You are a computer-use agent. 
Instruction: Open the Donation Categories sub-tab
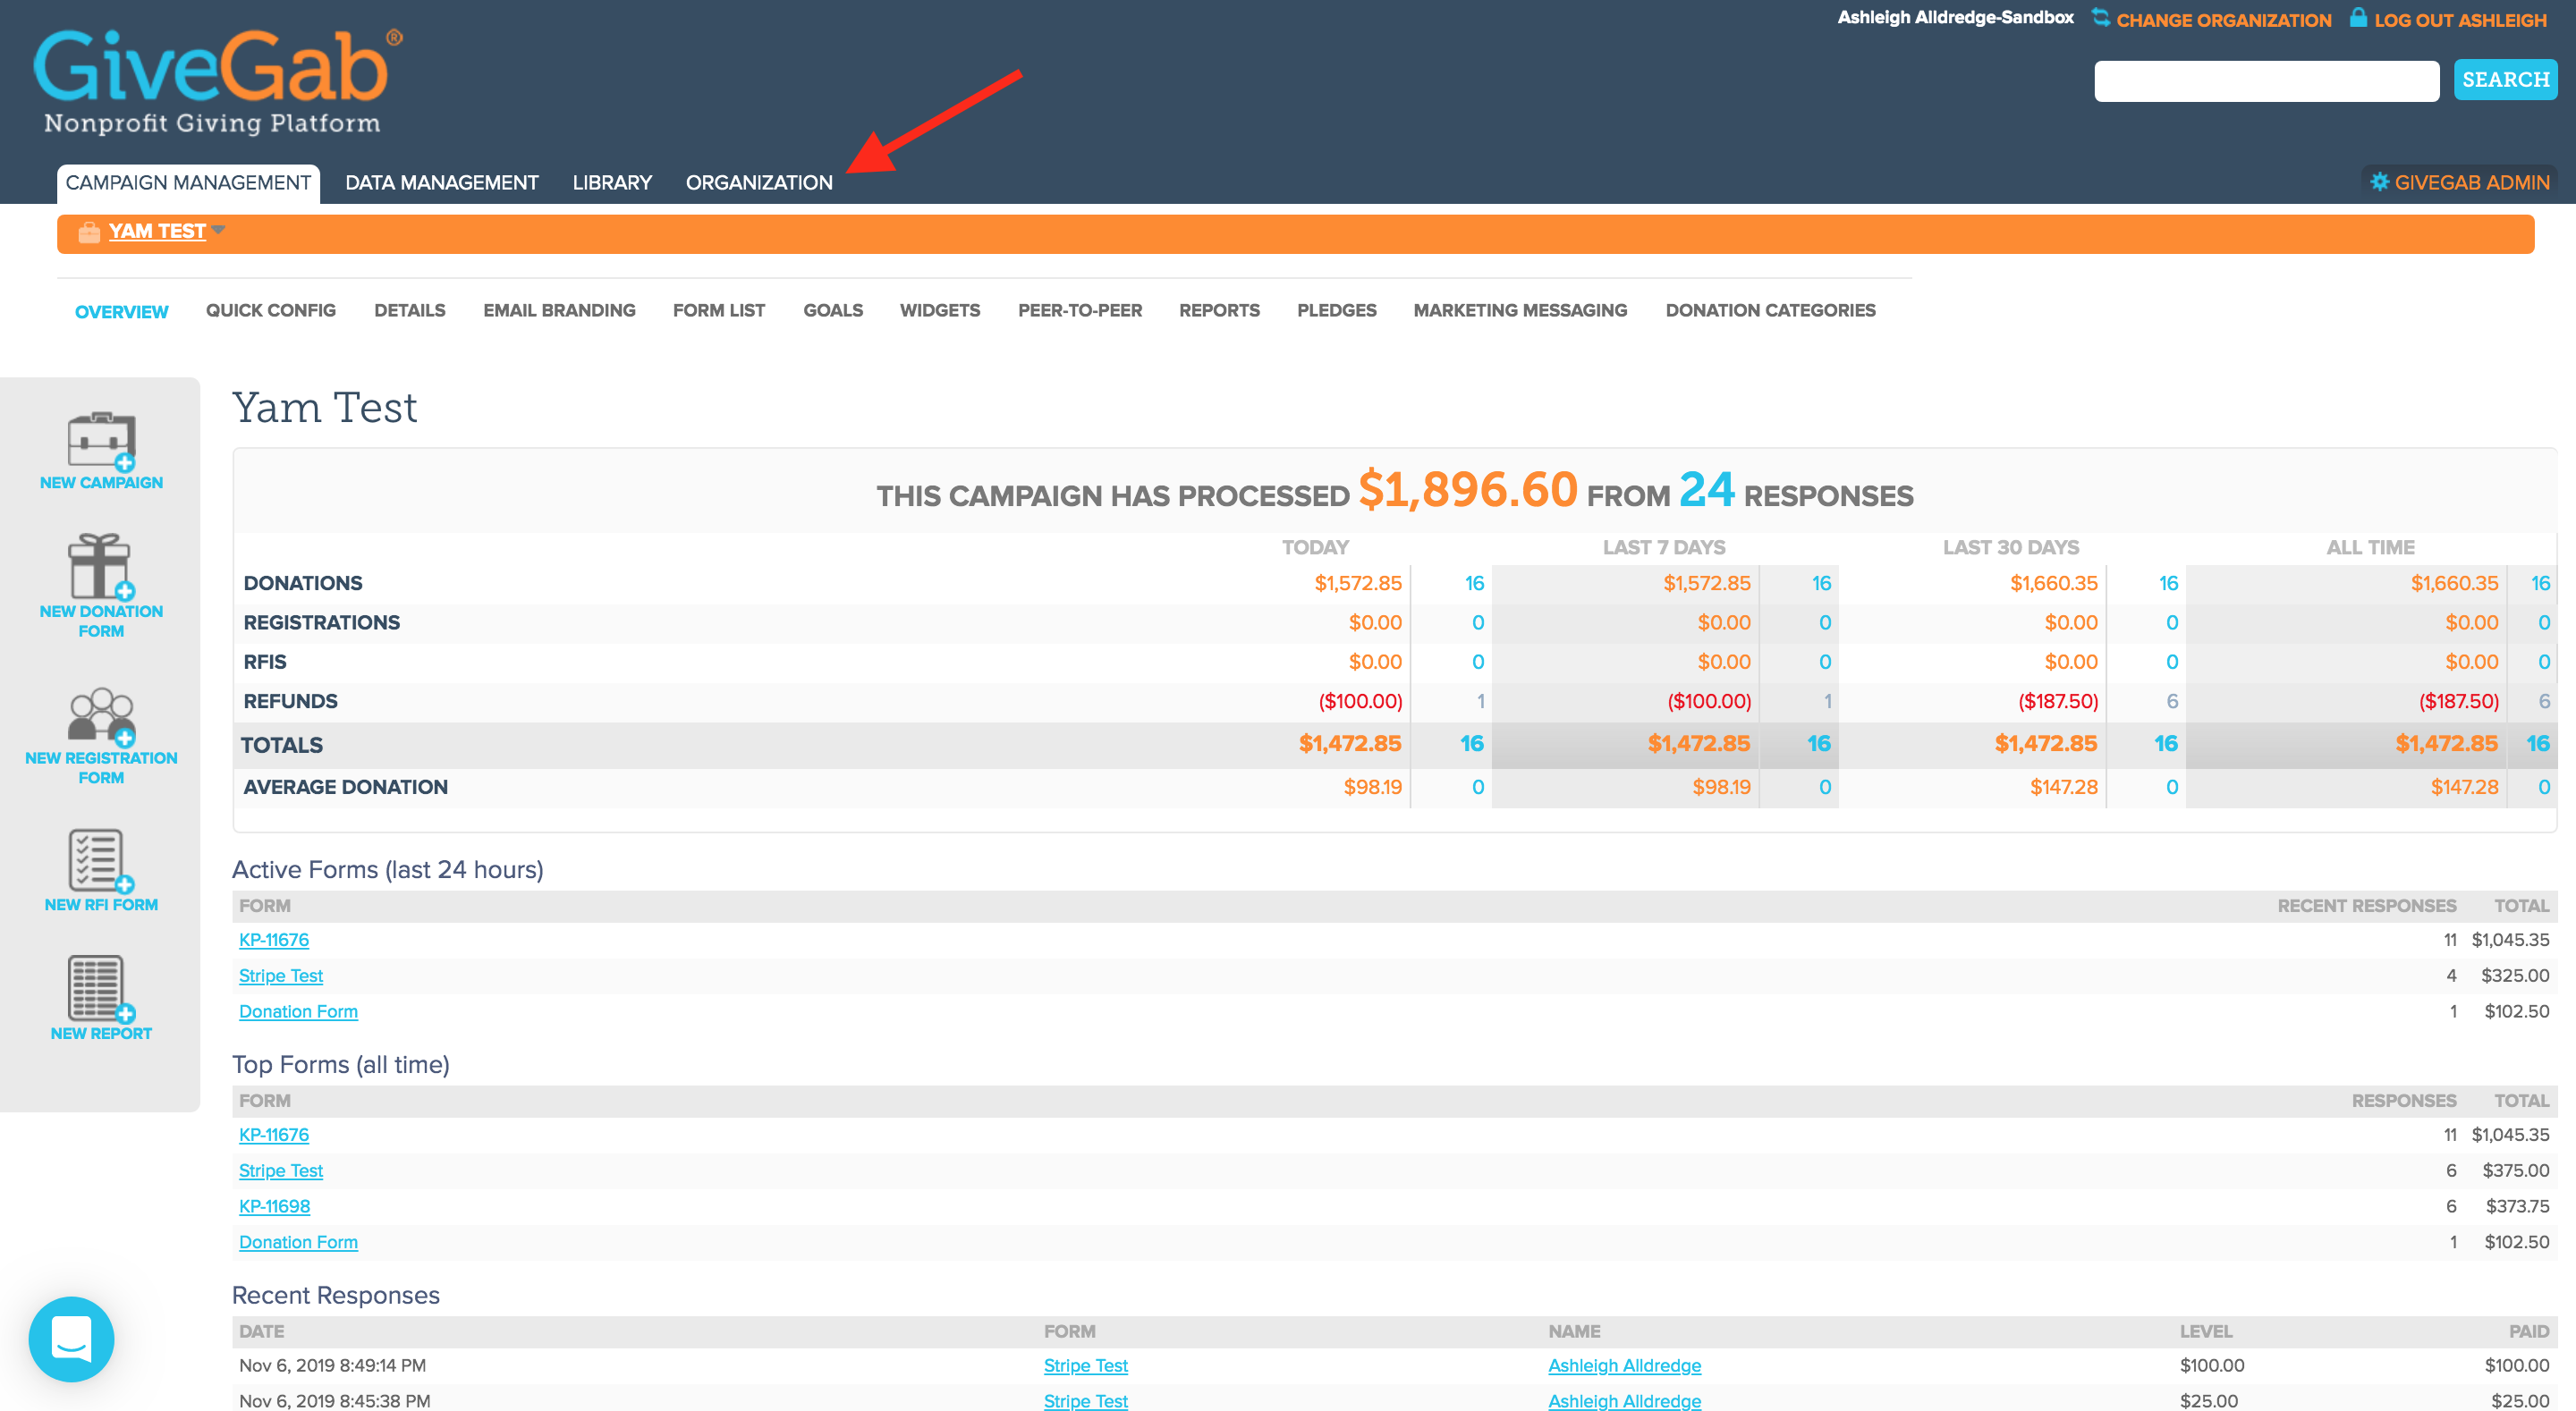[x=1770, y=311]
